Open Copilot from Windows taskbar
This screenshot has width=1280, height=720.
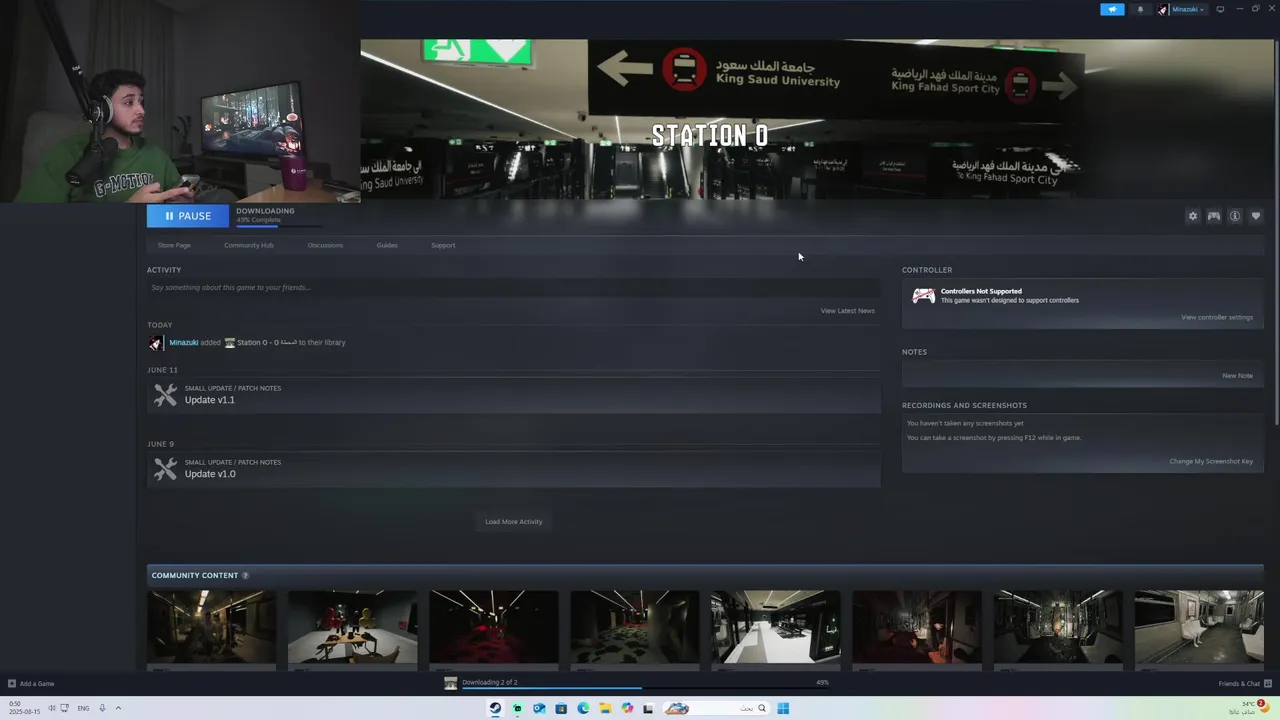click(627, 708)
